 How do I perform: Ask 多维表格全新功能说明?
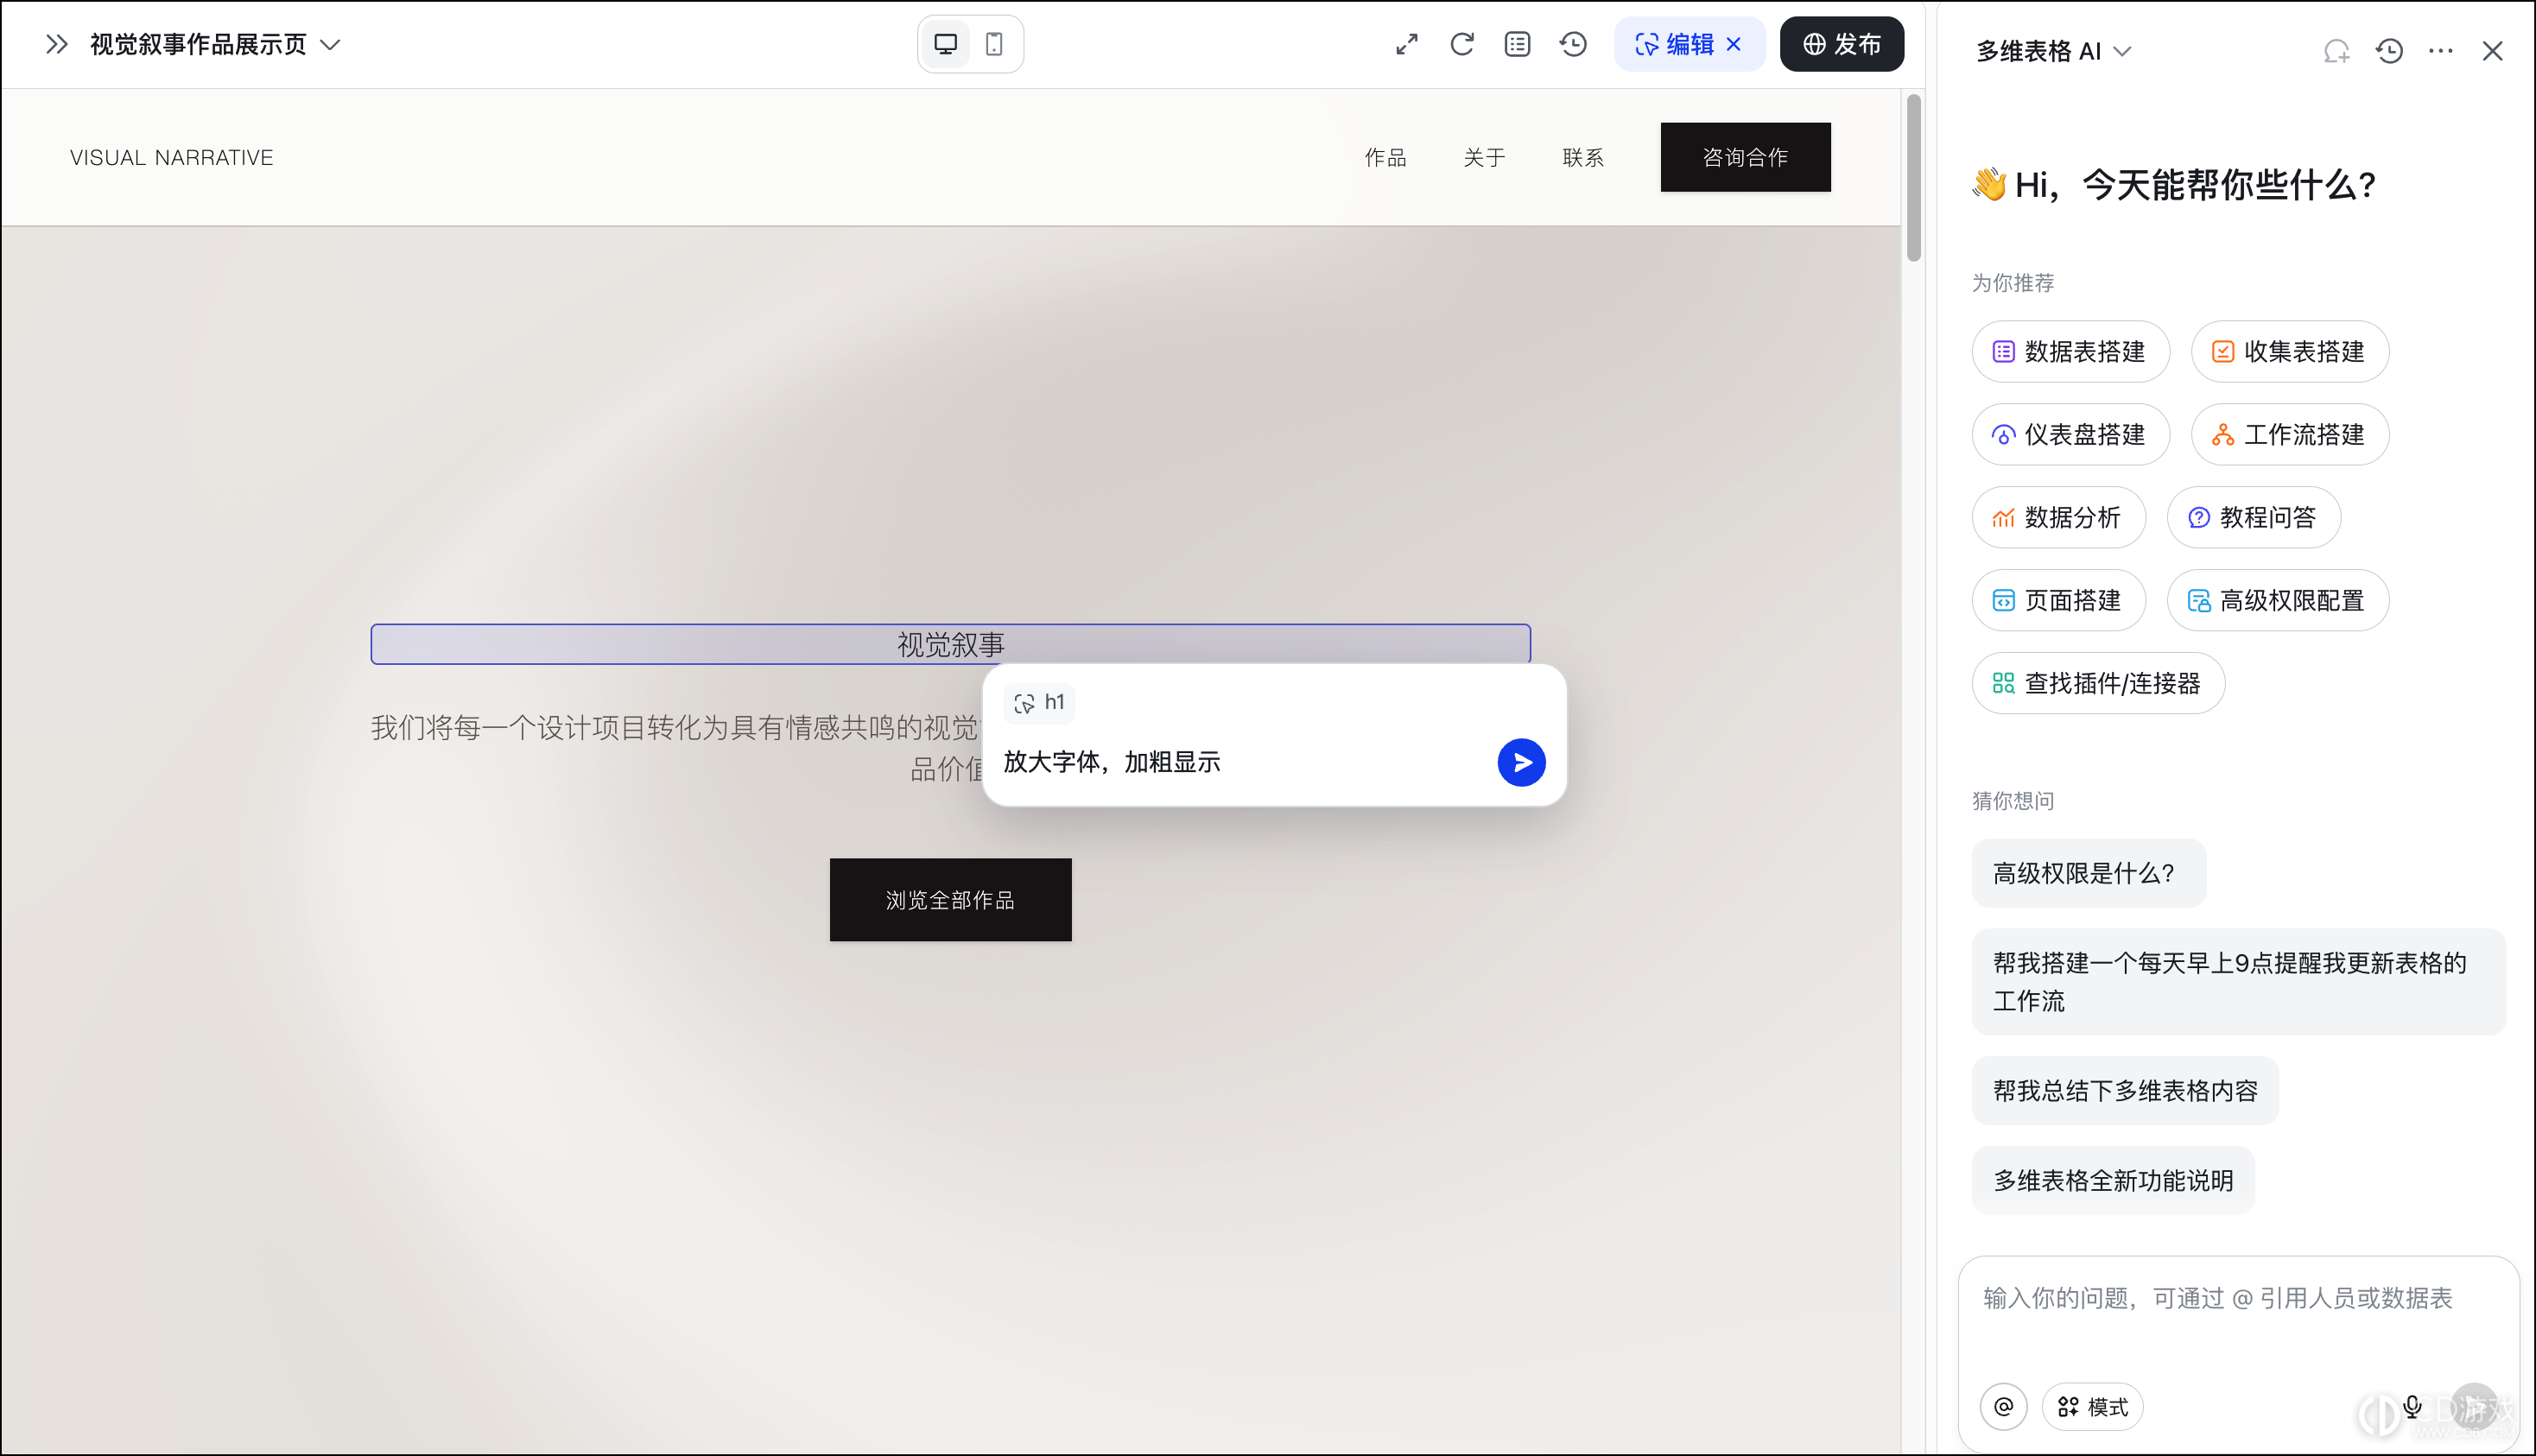pyautogui.click(x=2113, y=1181)
